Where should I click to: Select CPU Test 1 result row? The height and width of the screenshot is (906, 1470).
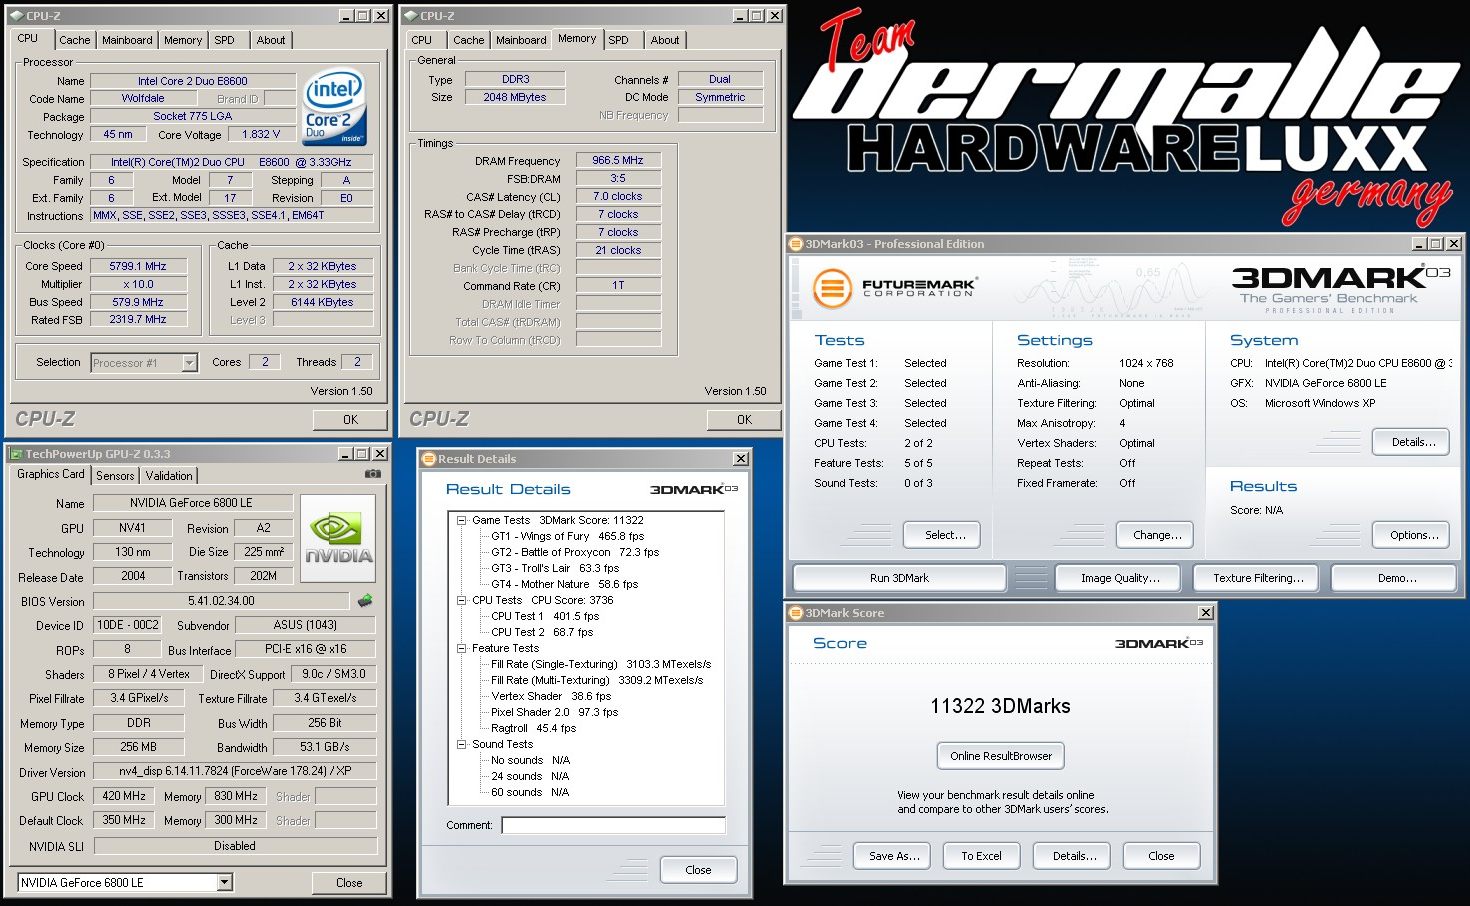545,616
